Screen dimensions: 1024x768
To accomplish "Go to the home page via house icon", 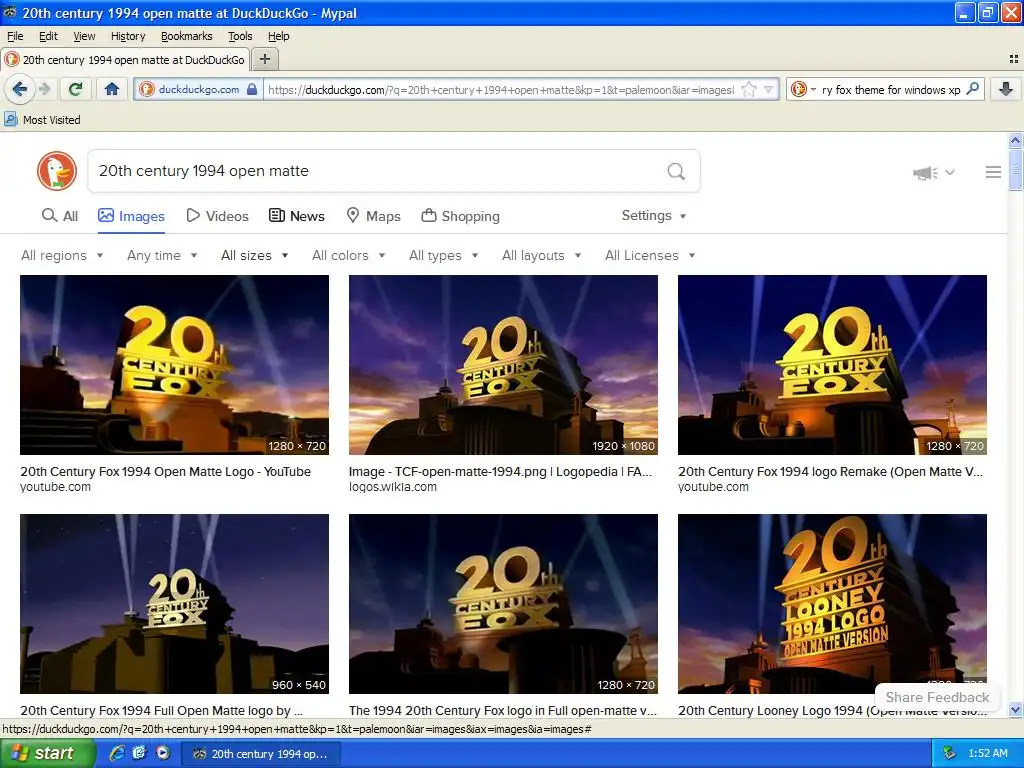I will 112,89.
